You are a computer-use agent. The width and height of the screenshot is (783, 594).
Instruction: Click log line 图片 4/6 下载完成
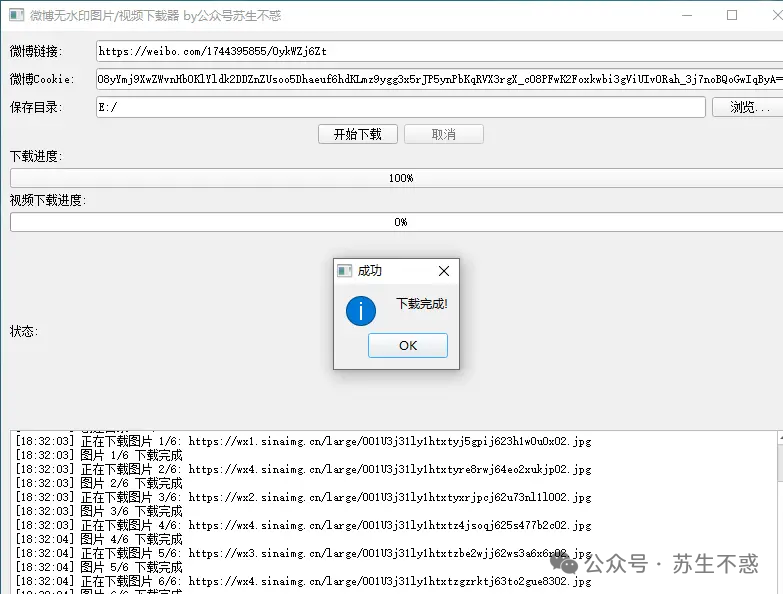tap(99, 539)
